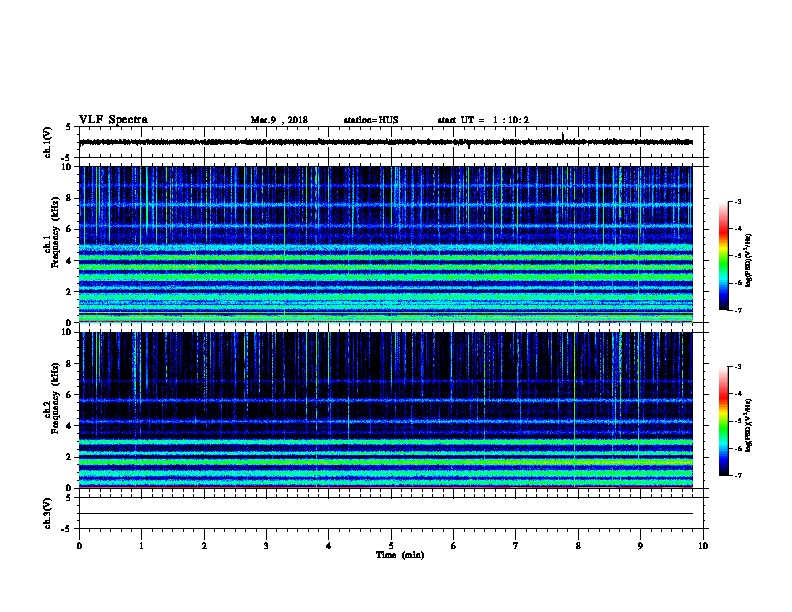Click the ch.1 voltage waveform trace
This screenshot has height=612, width=792.
(x=386, y=142)
